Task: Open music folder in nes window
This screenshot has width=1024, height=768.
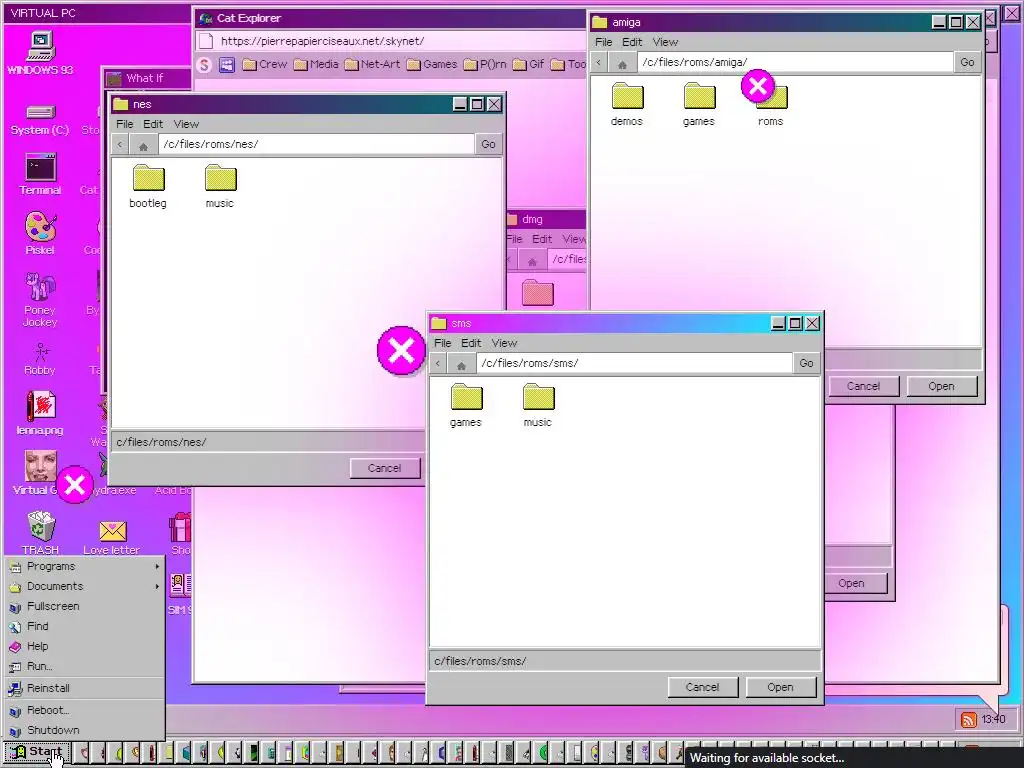Action: (x=220, y=186)
